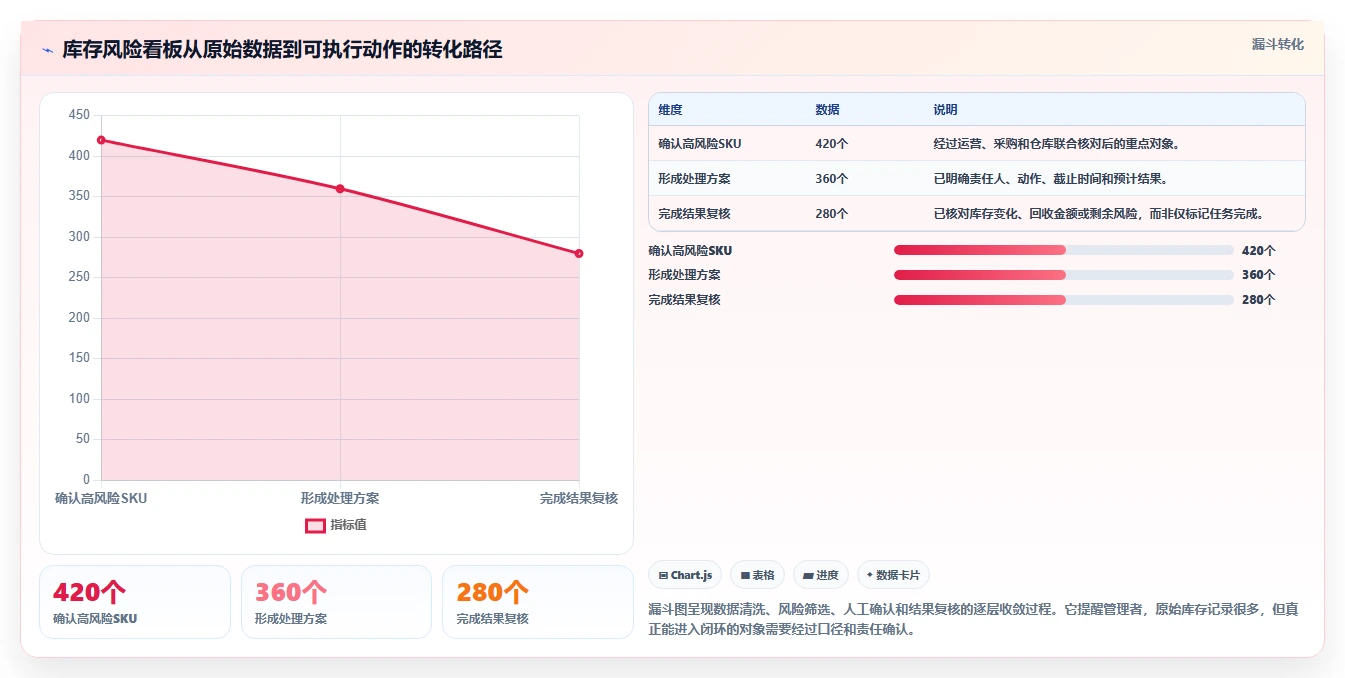
Task: Click the description starting 已明确责任人
Action: (x=1050, y=179)
